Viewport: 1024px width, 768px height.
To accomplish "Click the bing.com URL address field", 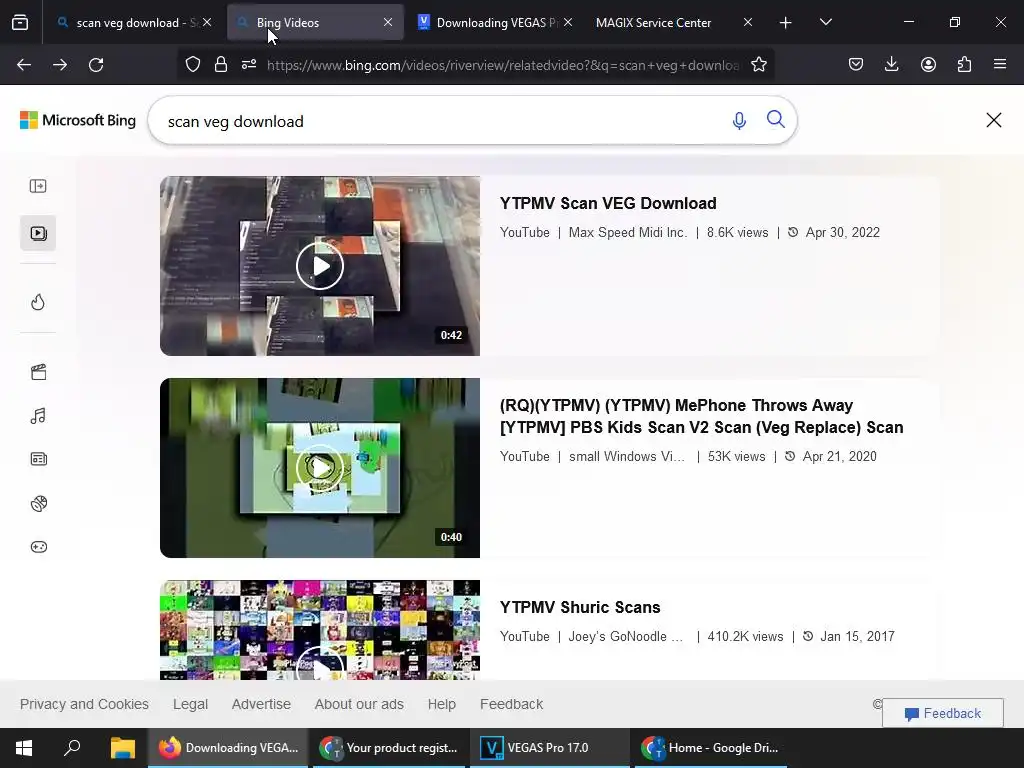I will click(503, 65).
